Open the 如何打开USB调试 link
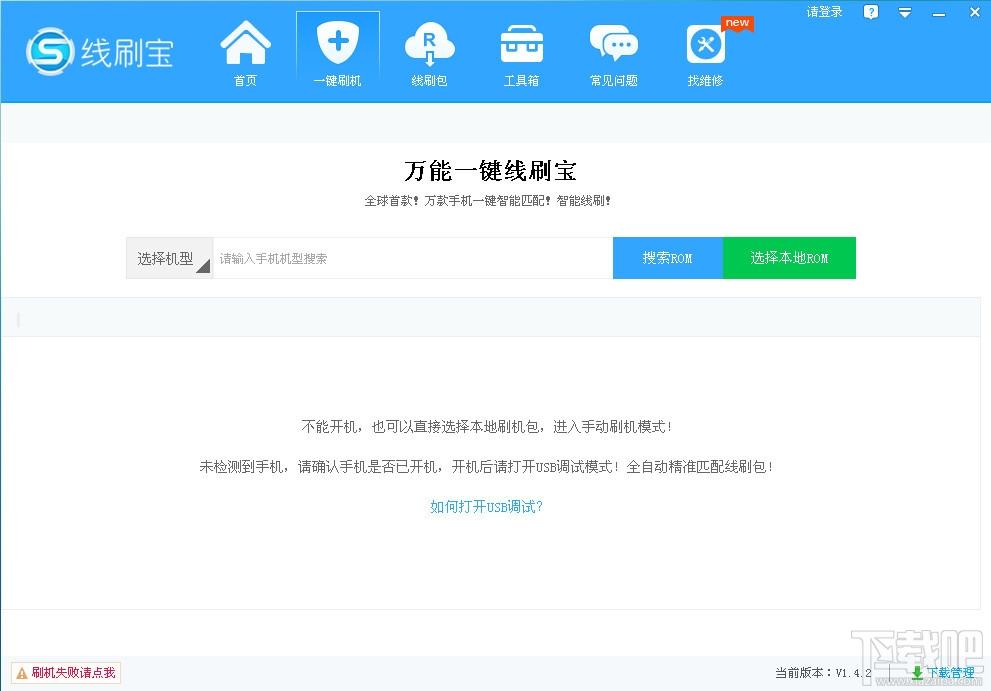991x691 pixels. 486,506
